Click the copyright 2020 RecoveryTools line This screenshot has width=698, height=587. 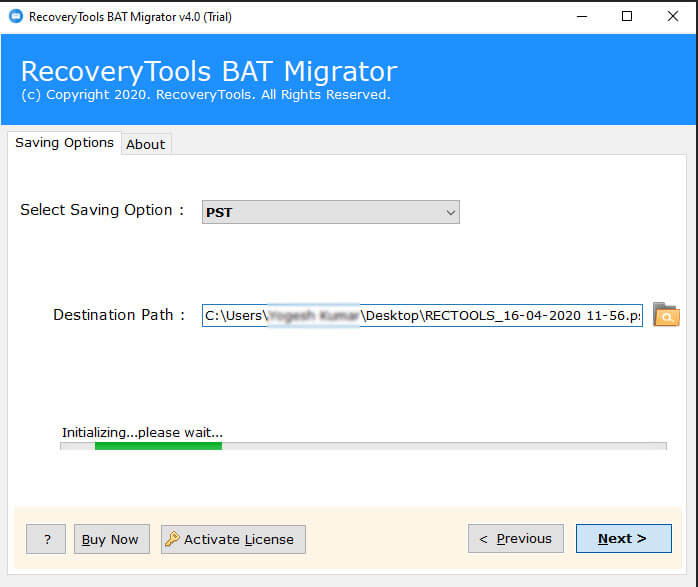pyautogui.click(x=206, y=95)
